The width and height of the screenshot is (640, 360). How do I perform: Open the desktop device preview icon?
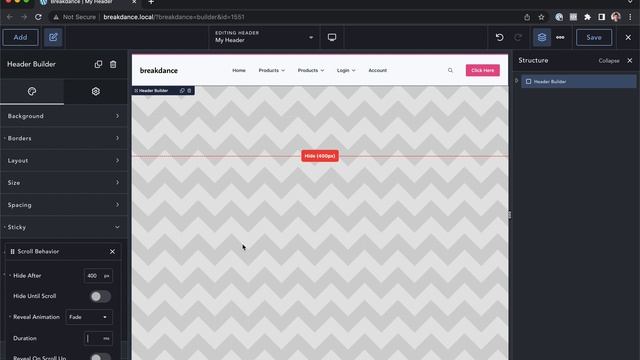(x=332, y=38)
